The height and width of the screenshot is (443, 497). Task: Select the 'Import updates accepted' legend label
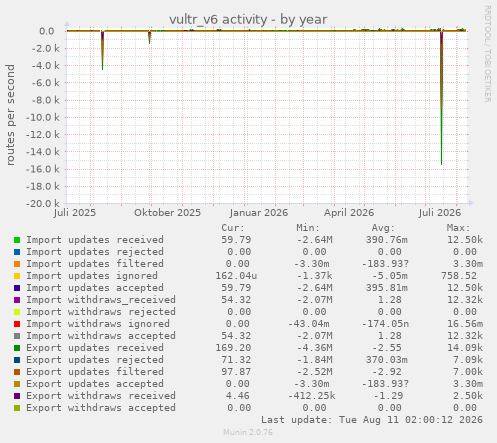(95, 288)
